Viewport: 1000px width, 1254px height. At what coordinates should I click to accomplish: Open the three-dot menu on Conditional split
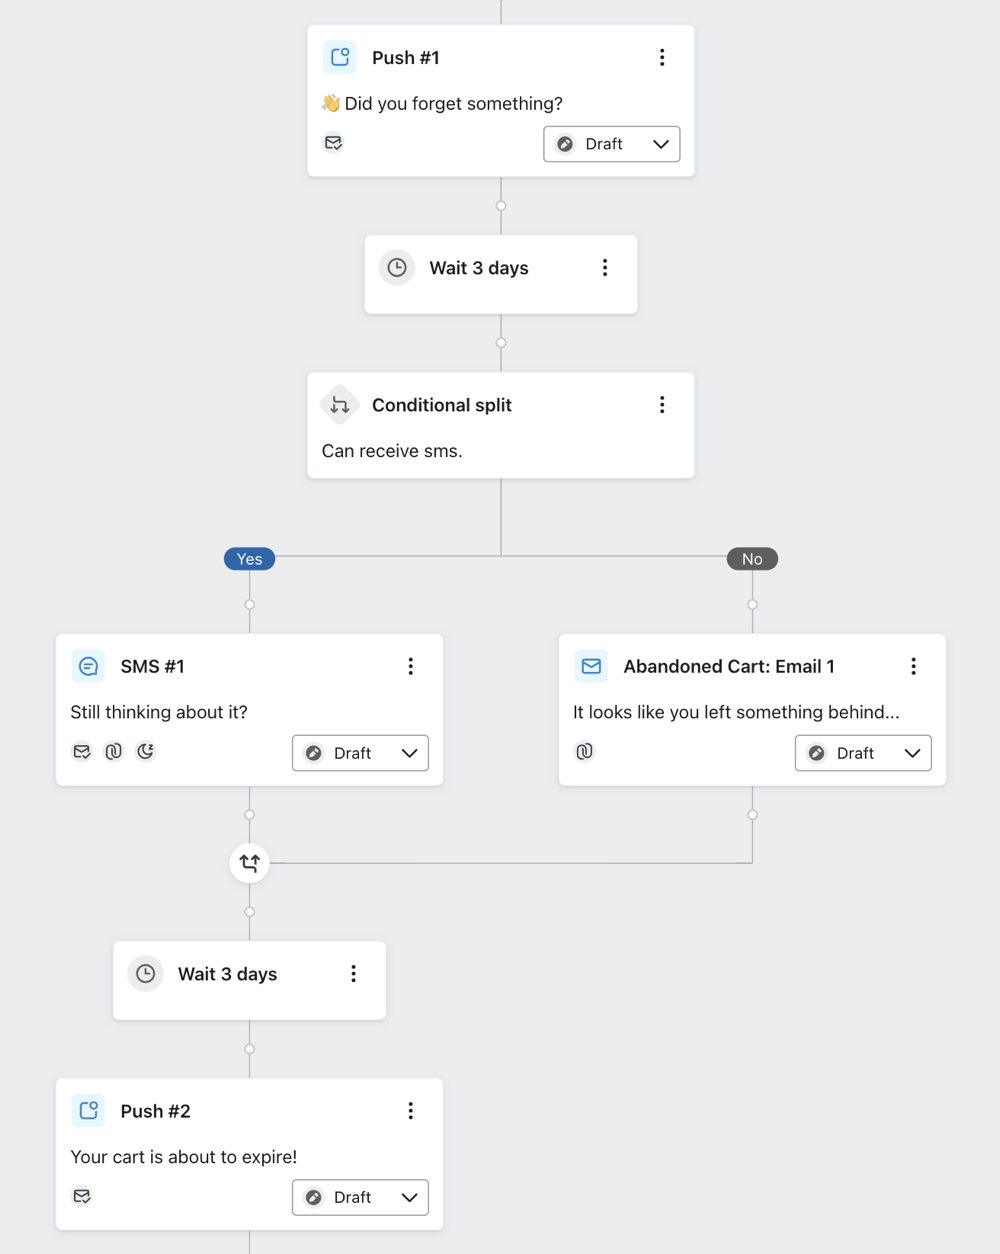click(x=662, y=405)
